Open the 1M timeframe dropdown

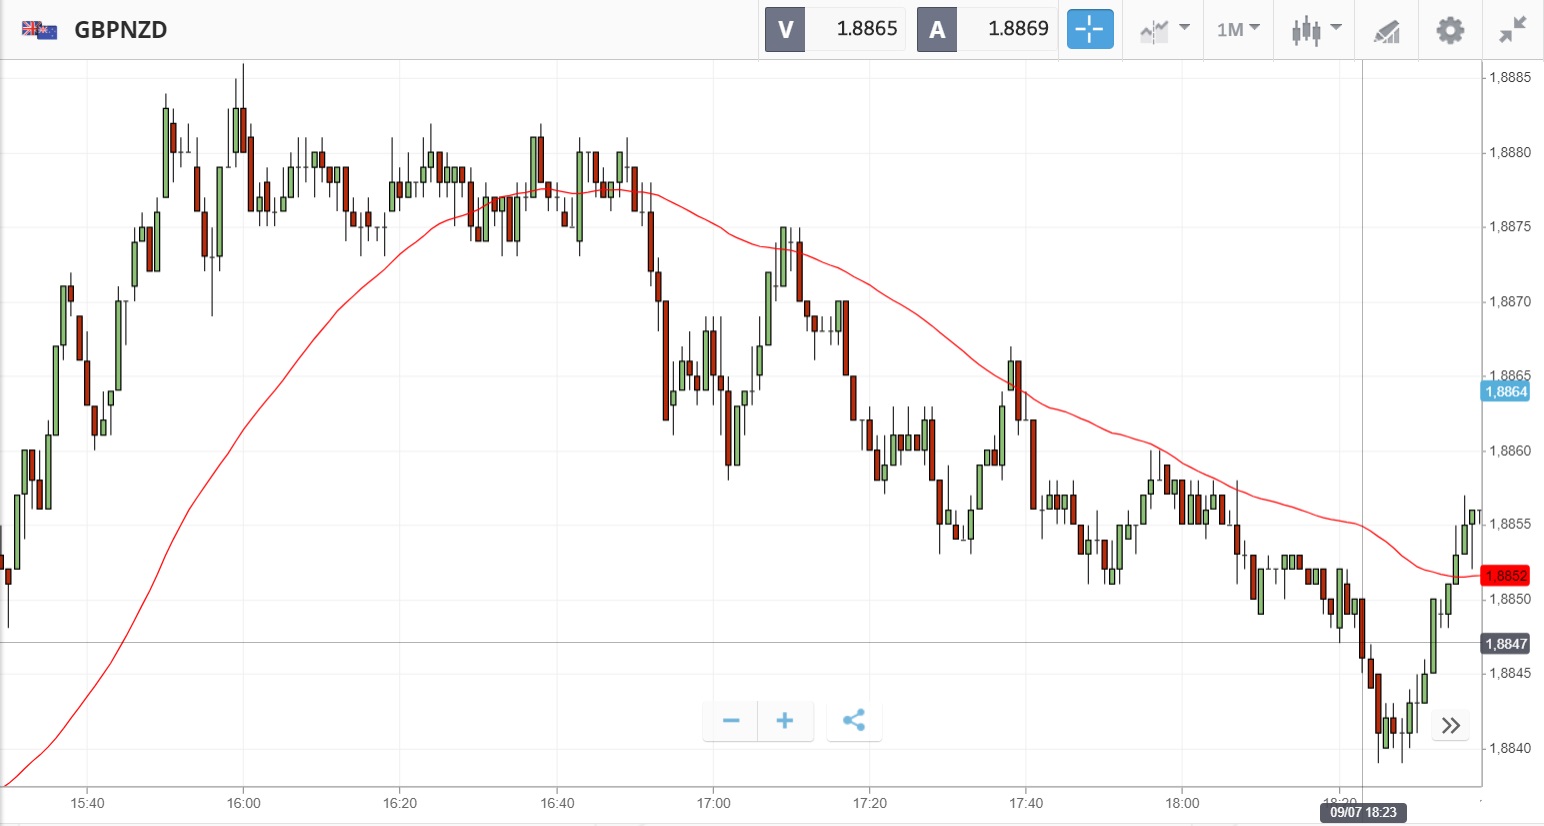[x=1237, y=29]
